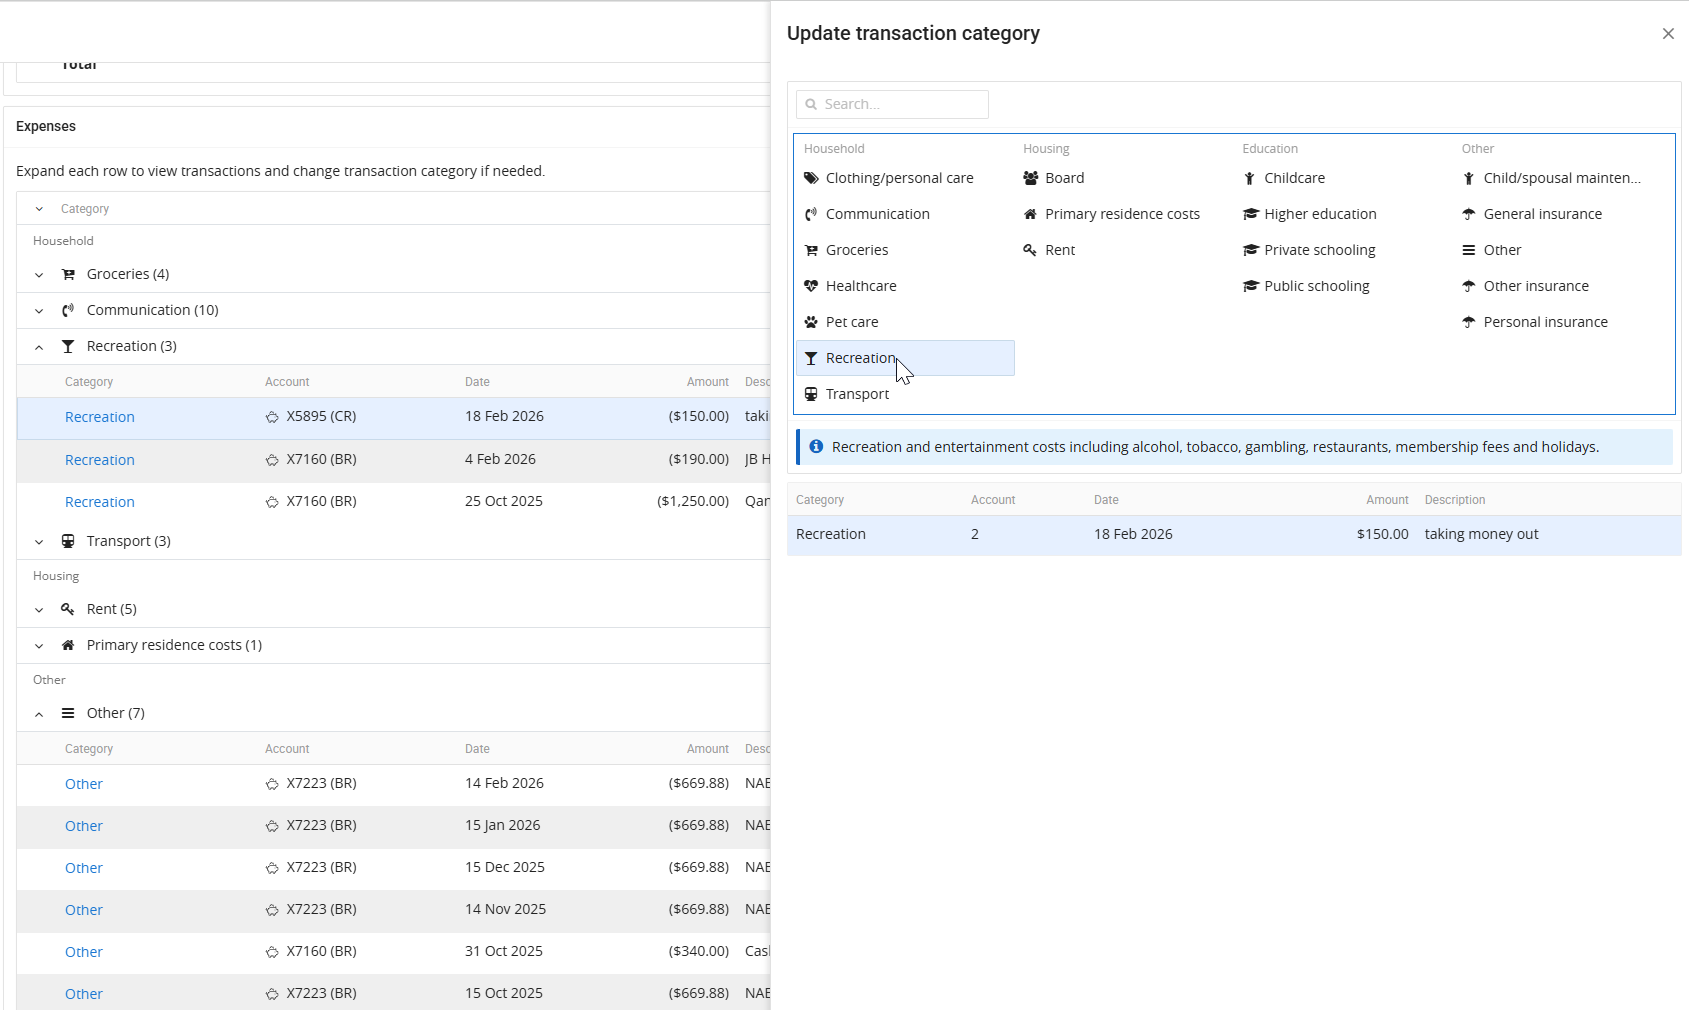Close the Update transaction category panel

1668,34
